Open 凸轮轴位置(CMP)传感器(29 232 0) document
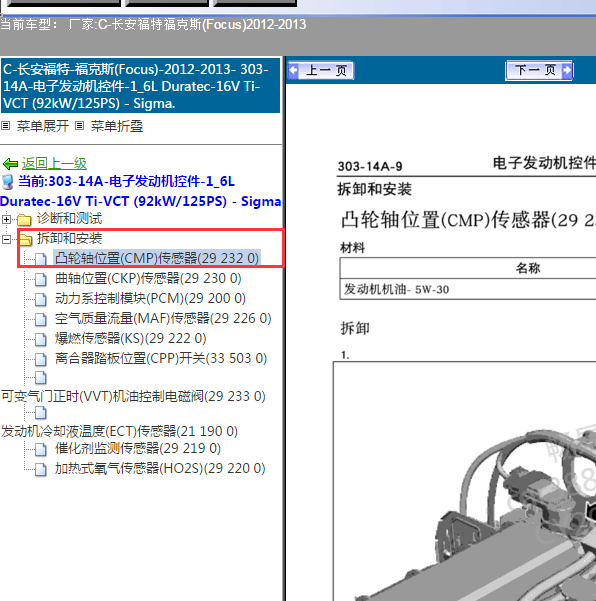The width and height of the screenshot is (596, 601). (157, 258)
